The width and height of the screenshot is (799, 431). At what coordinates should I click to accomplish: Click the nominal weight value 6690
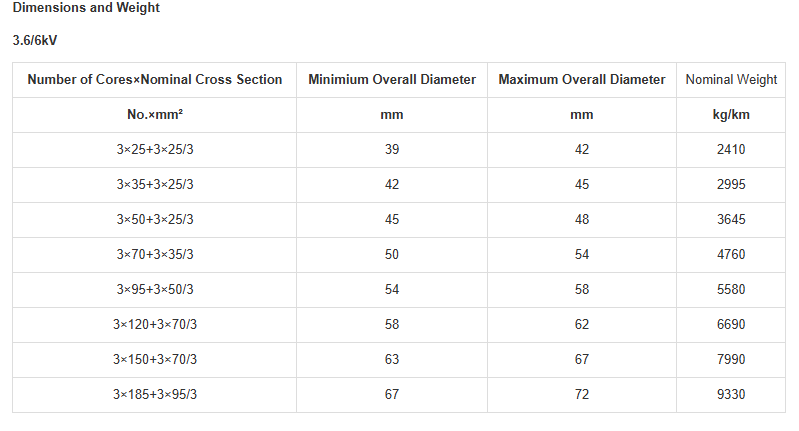pos(731,325)
